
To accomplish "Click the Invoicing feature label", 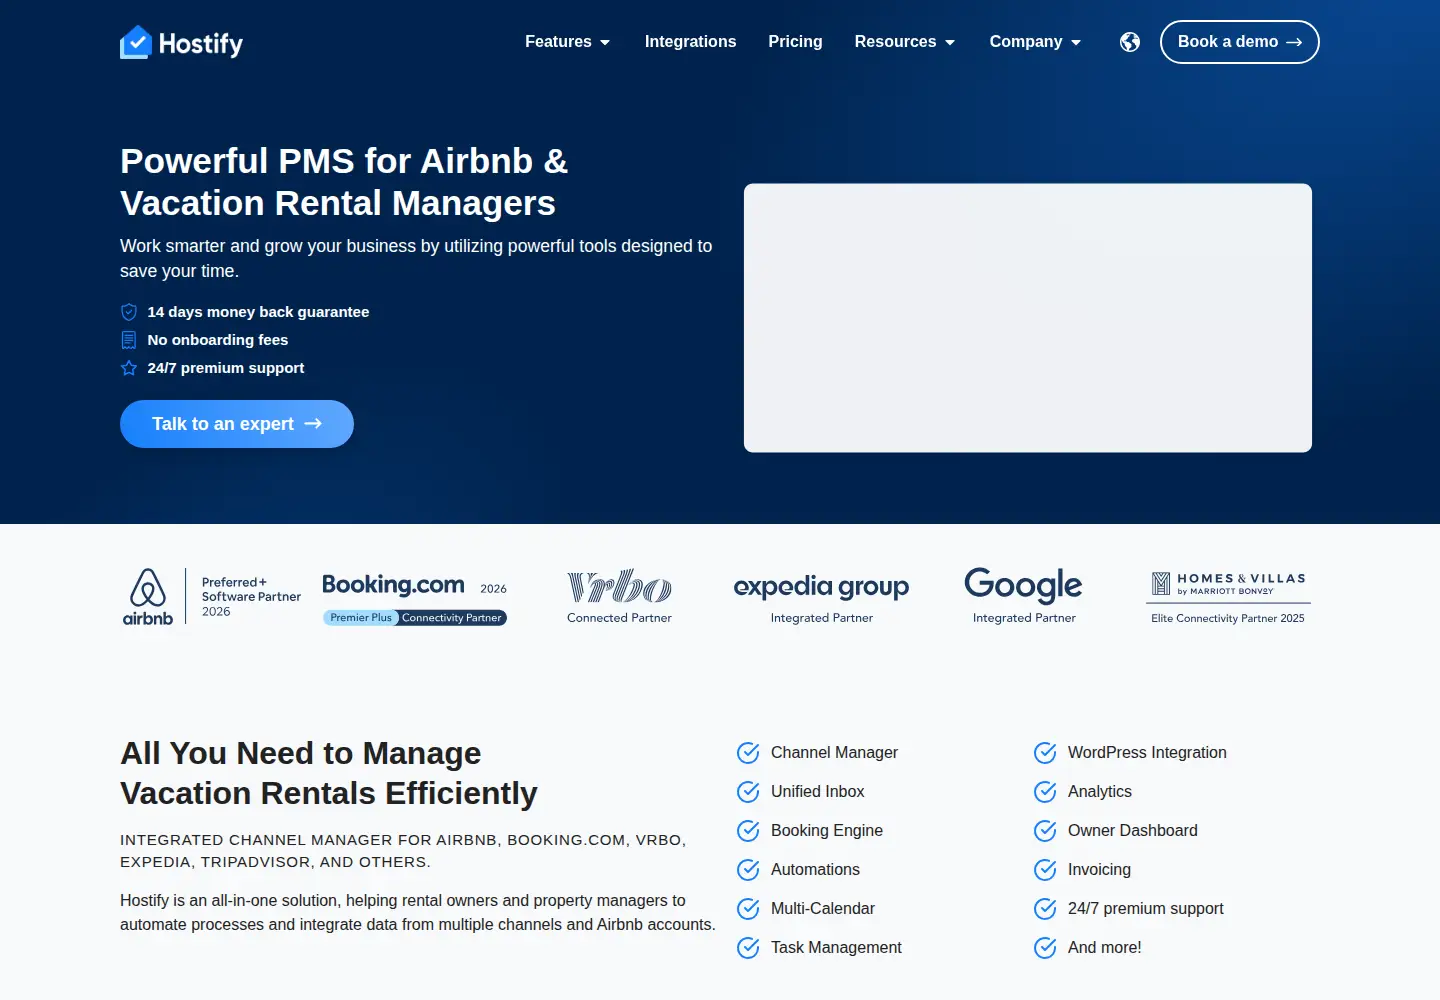I will (1099, 870).
